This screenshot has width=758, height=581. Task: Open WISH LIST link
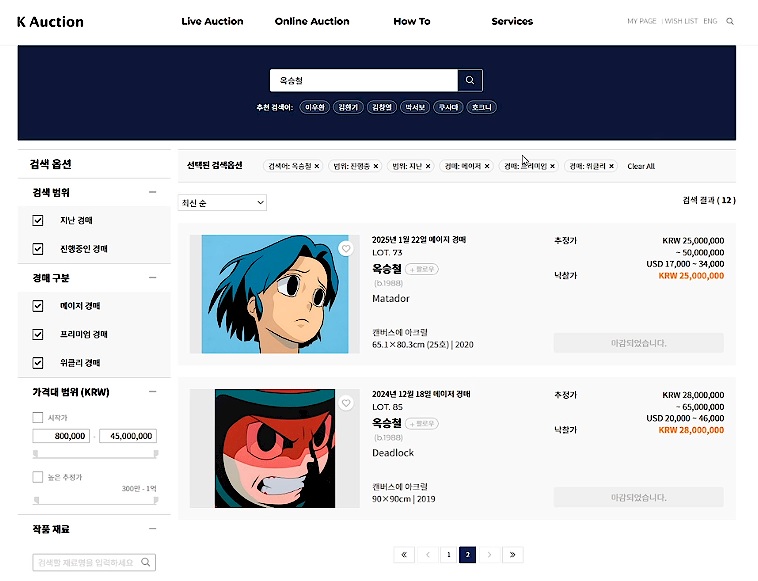point(681,21)
